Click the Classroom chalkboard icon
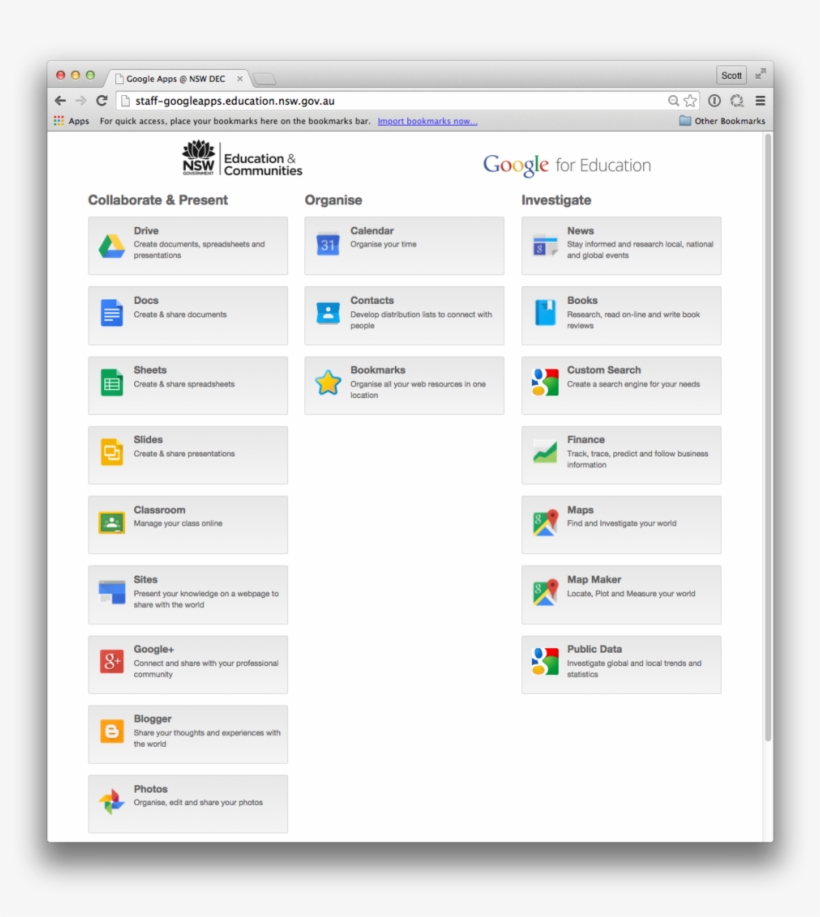Viewport: 820px width, 917px height. 111,522
